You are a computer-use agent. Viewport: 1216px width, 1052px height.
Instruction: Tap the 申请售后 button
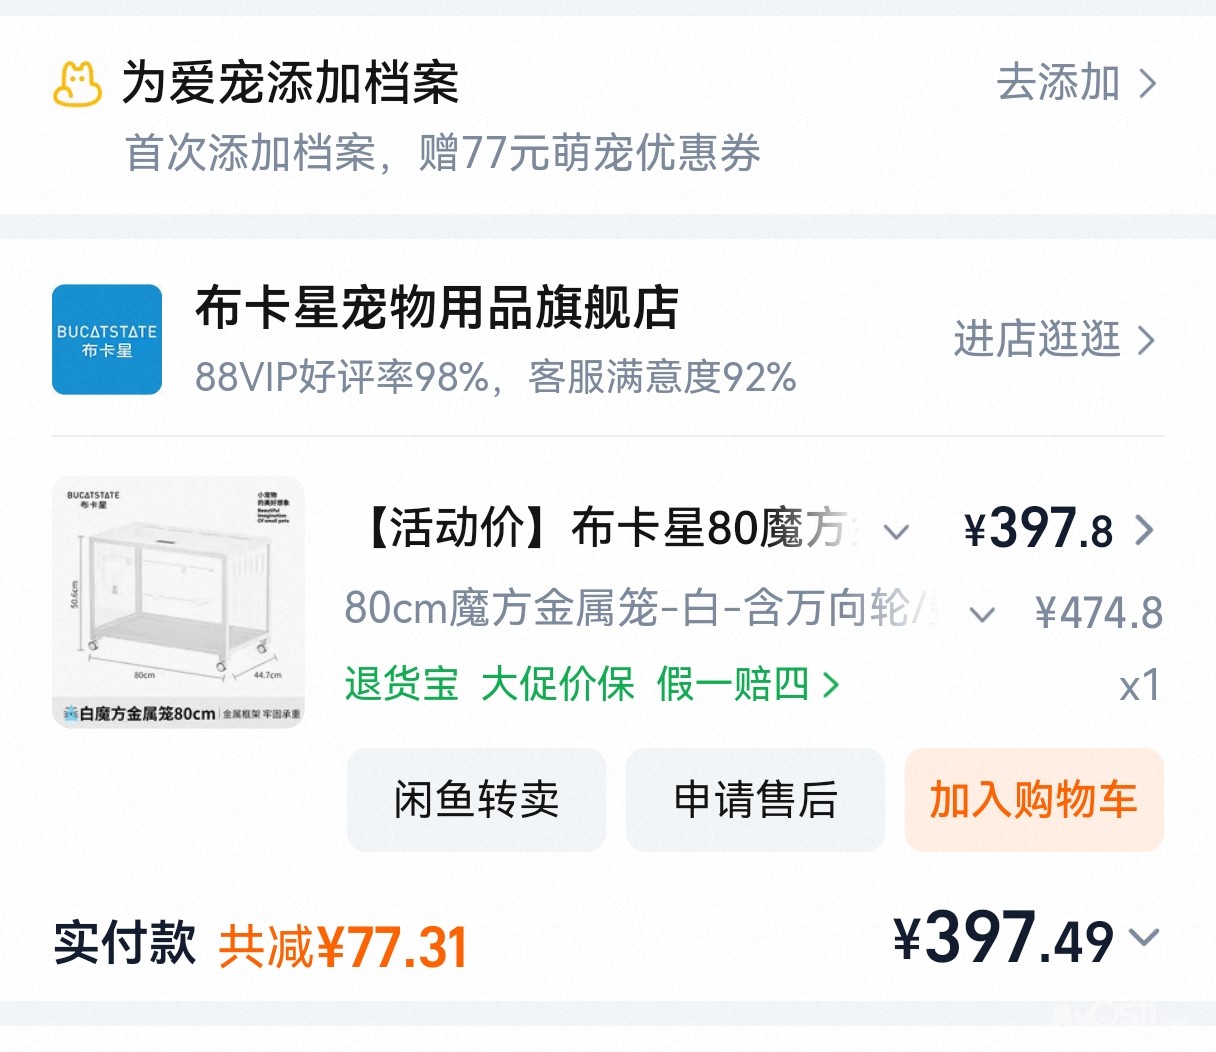pyautogui.click(x=755, y=800)
